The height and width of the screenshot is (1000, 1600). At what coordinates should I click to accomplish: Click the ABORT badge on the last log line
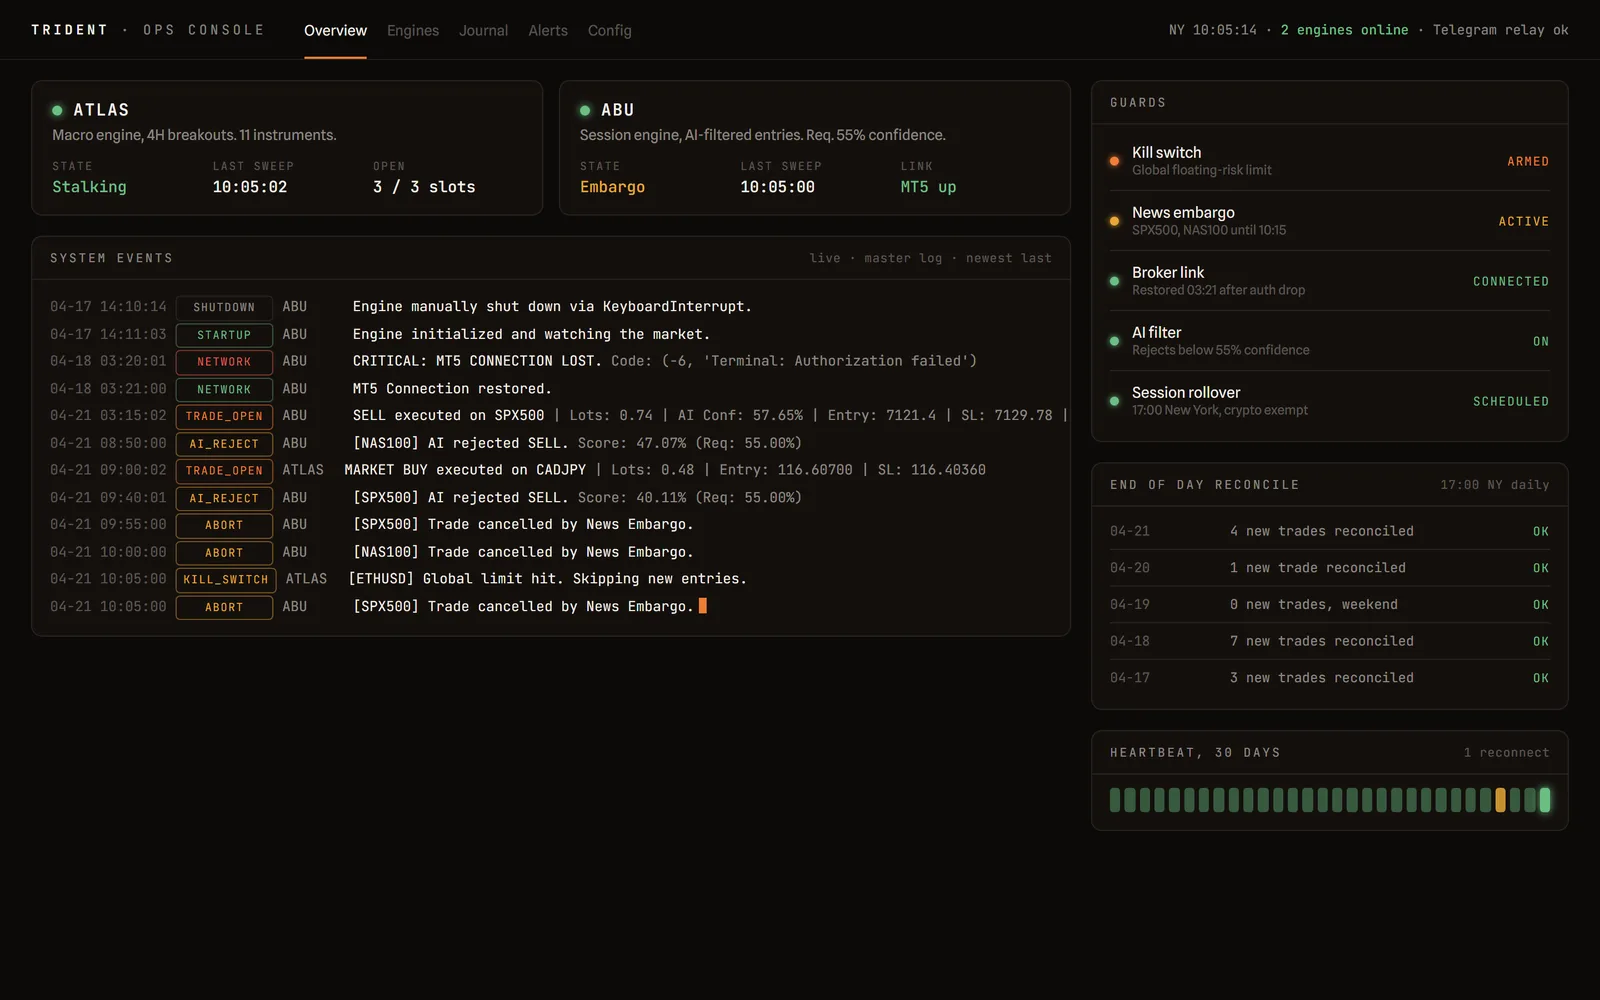[224, 607]
